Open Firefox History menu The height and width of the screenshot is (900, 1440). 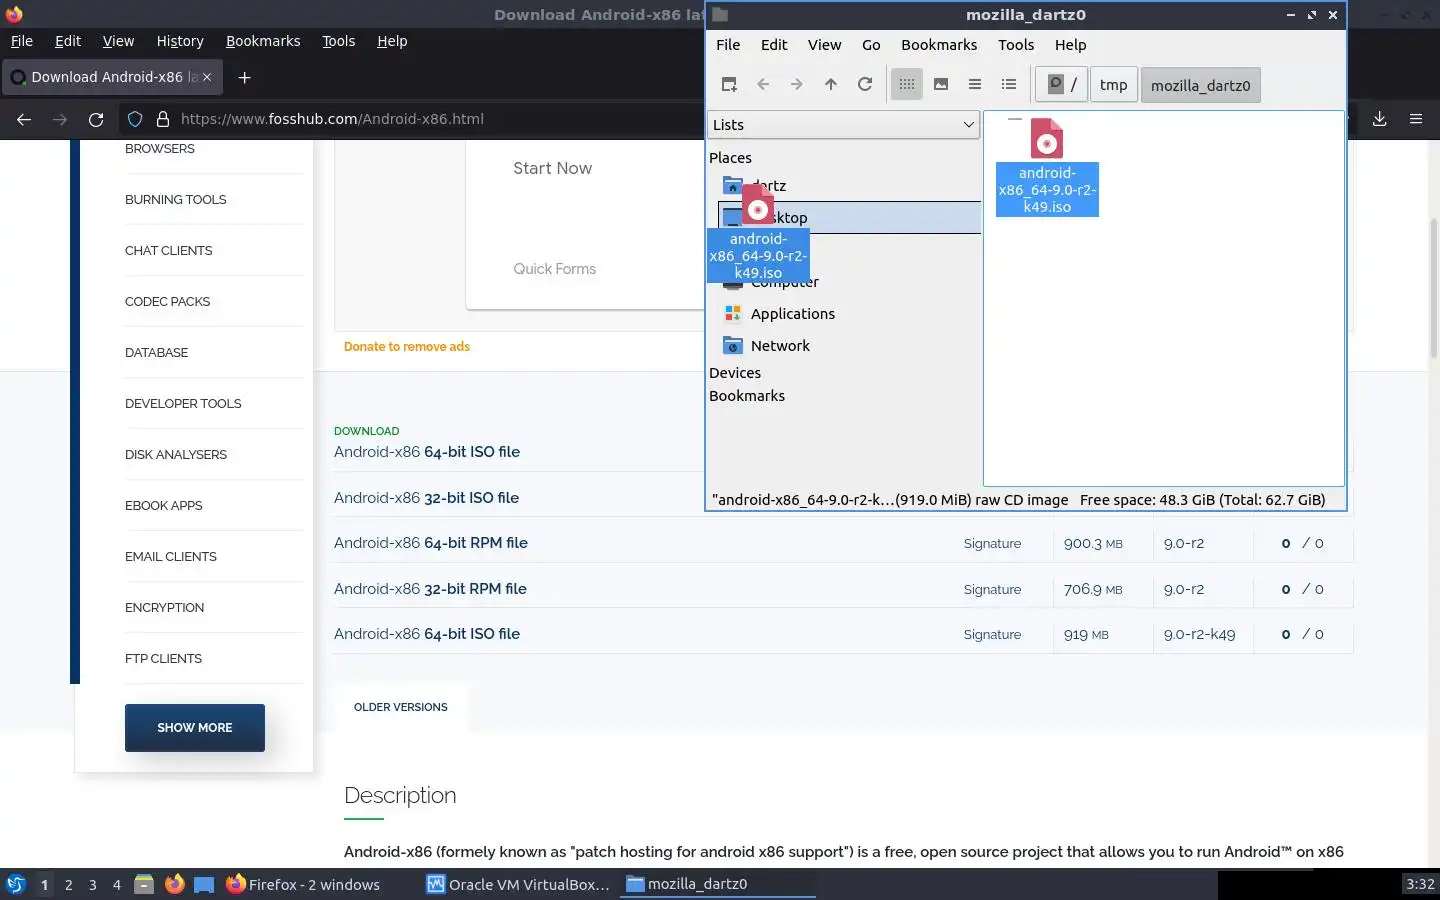pyautogui.click(x=180, y=41)
